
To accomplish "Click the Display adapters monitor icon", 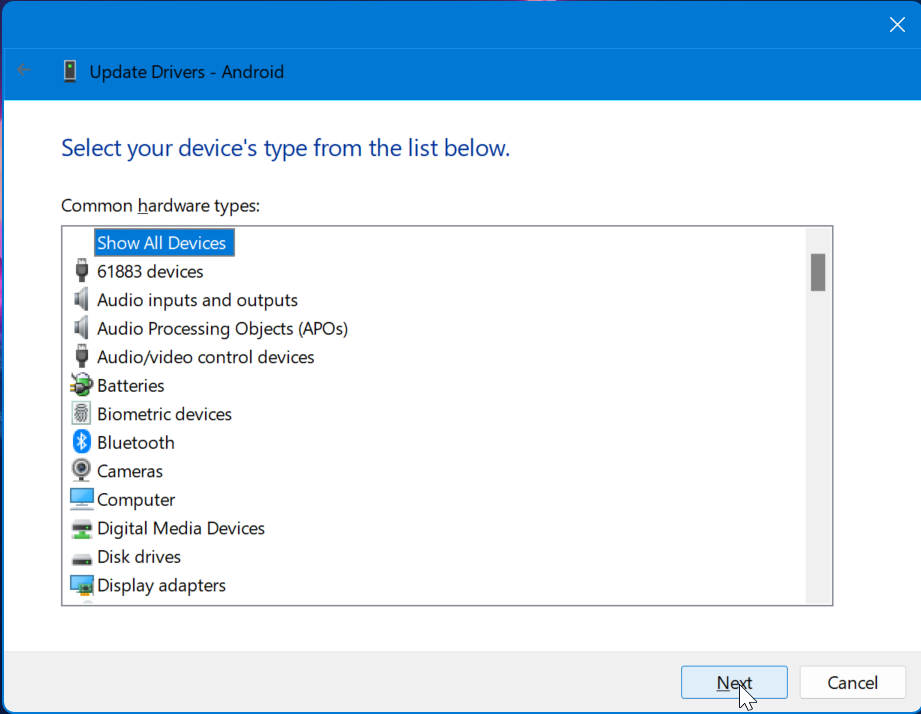I will pos(81,585).
